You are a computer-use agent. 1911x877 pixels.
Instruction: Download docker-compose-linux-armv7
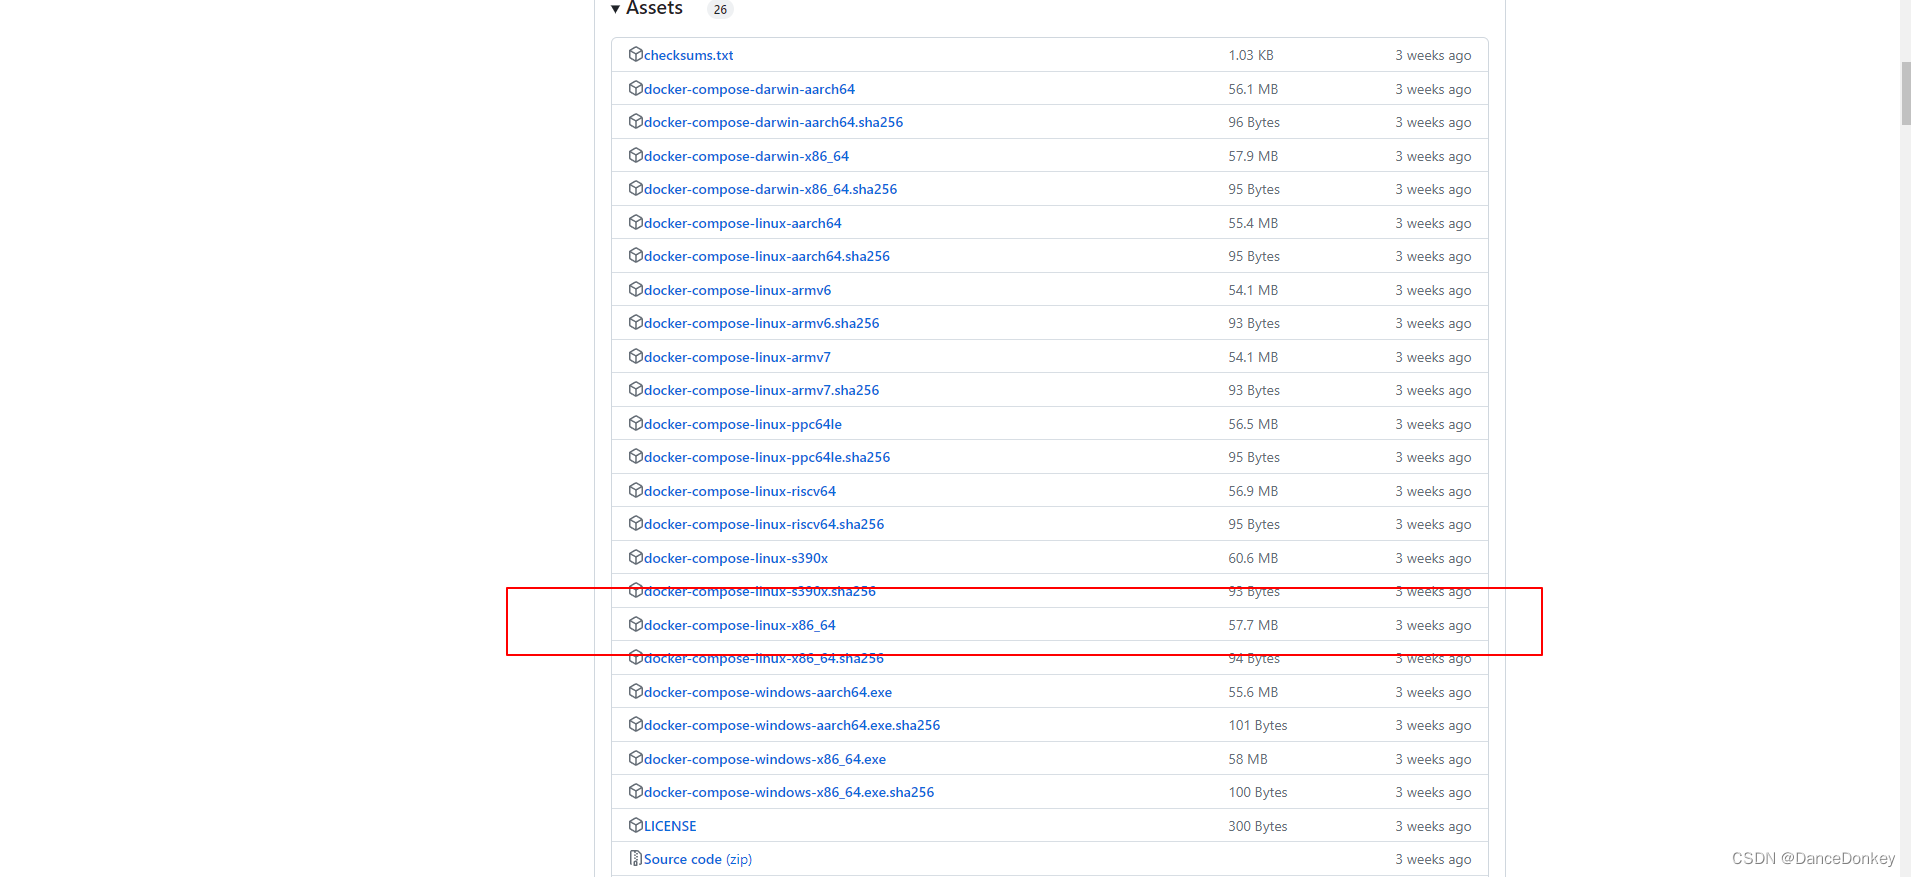(x=737, y=357)
